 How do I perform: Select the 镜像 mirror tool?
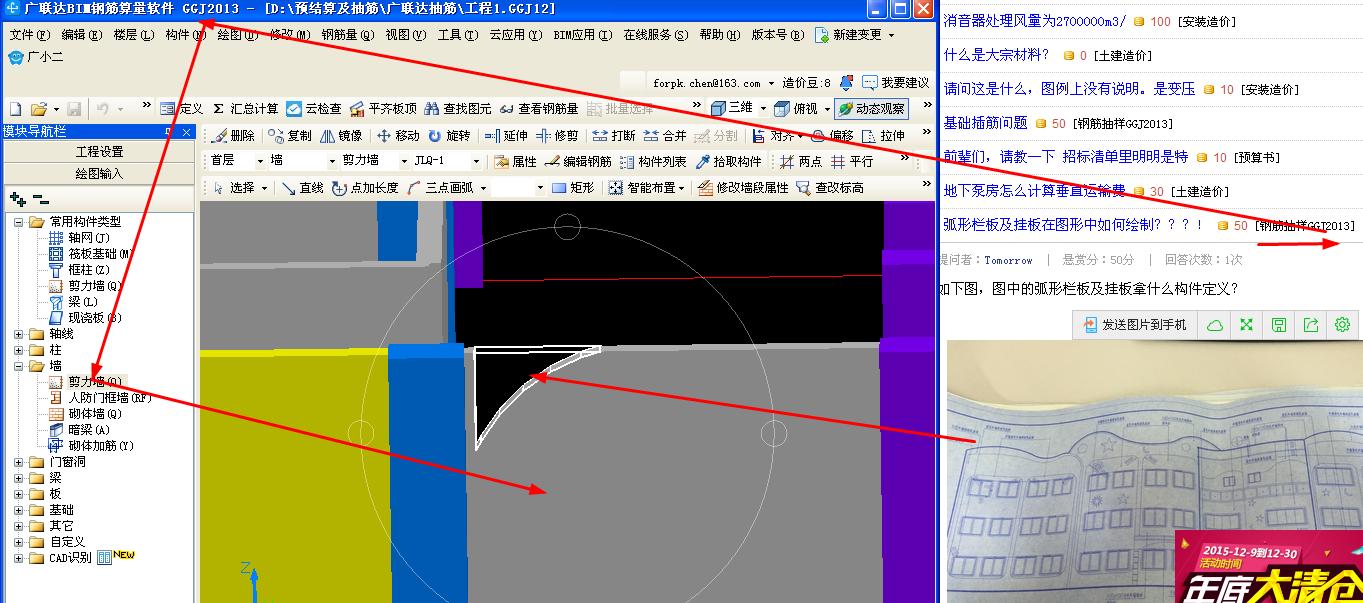[x=341, y=136]
